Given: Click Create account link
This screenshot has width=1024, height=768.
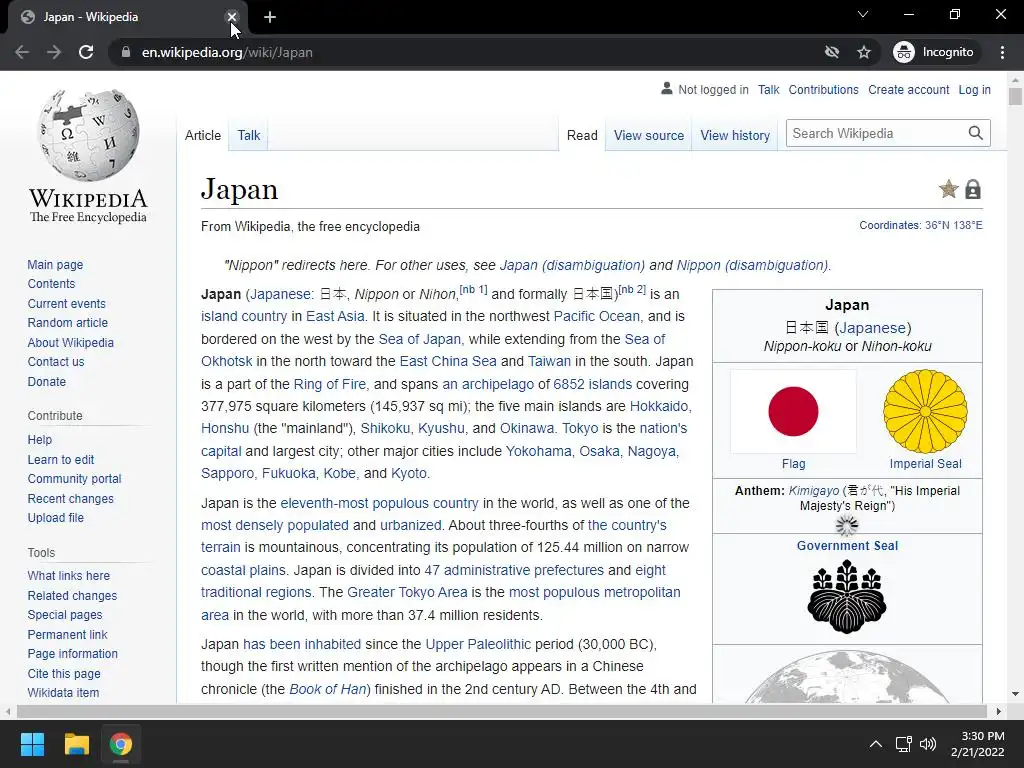Looking at the screenshot, I should tap(908, 89).
